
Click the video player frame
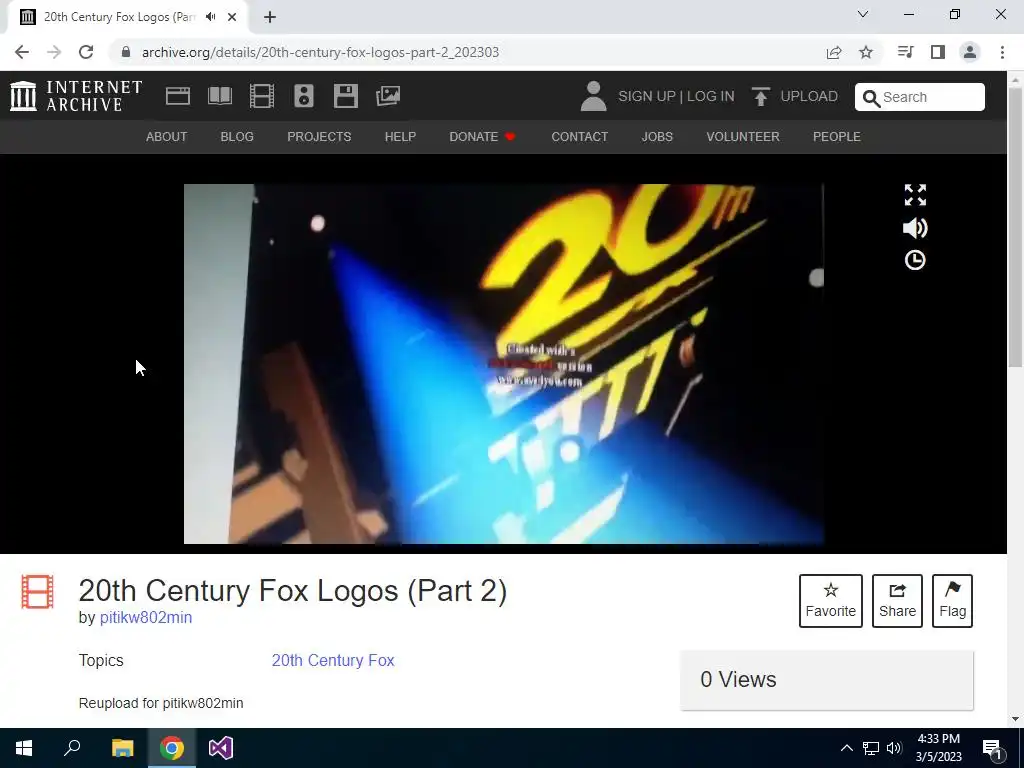(504, 364)
